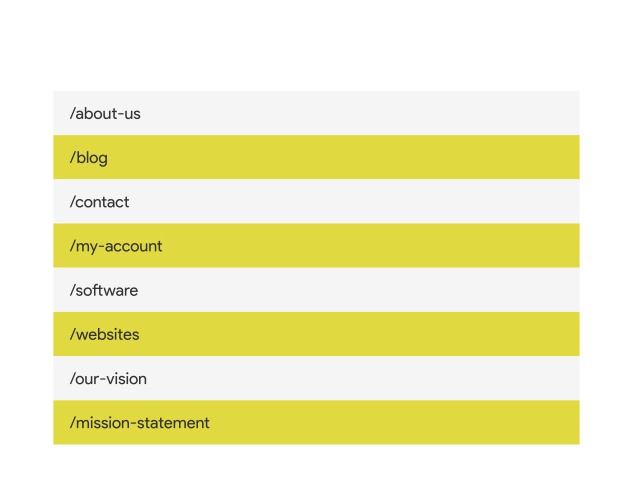Viewport: 629px width, 498px height.
Task: Click the '/contact' text label
Action: tap(99, 202)
